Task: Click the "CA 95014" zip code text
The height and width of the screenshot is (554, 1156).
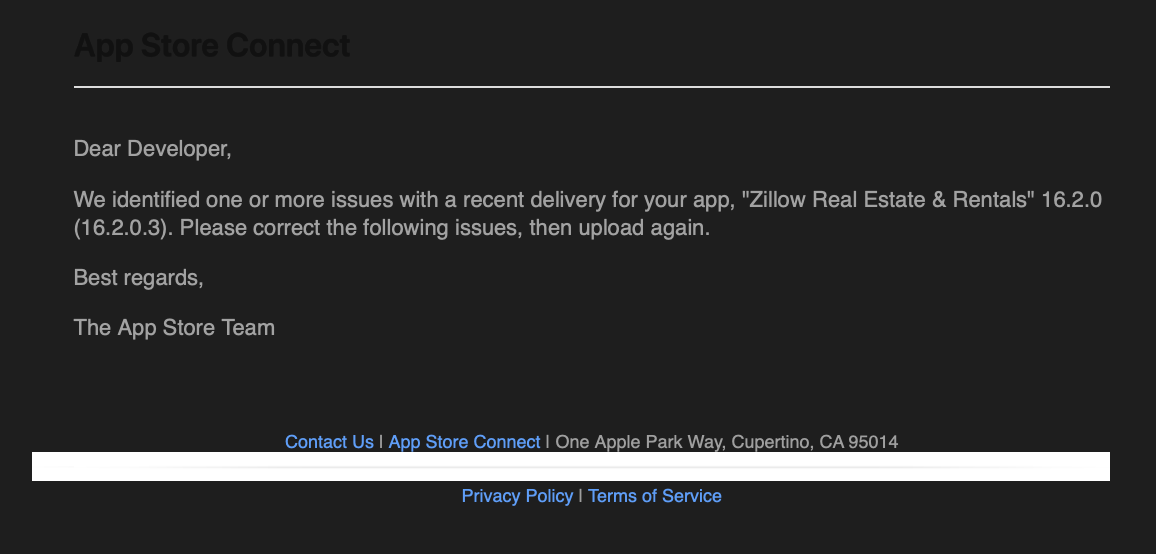Action: pyautogui.click(x=859, y=442)
